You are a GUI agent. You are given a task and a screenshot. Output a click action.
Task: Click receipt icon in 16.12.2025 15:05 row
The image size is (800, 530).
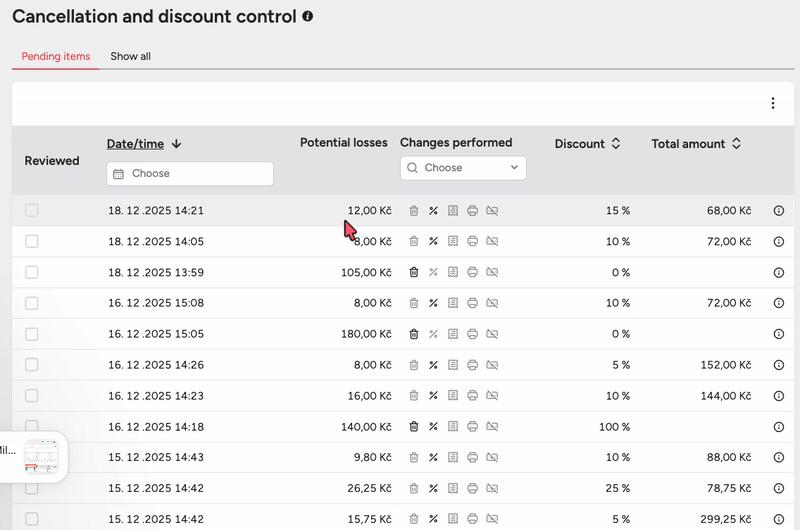[453, 334]
